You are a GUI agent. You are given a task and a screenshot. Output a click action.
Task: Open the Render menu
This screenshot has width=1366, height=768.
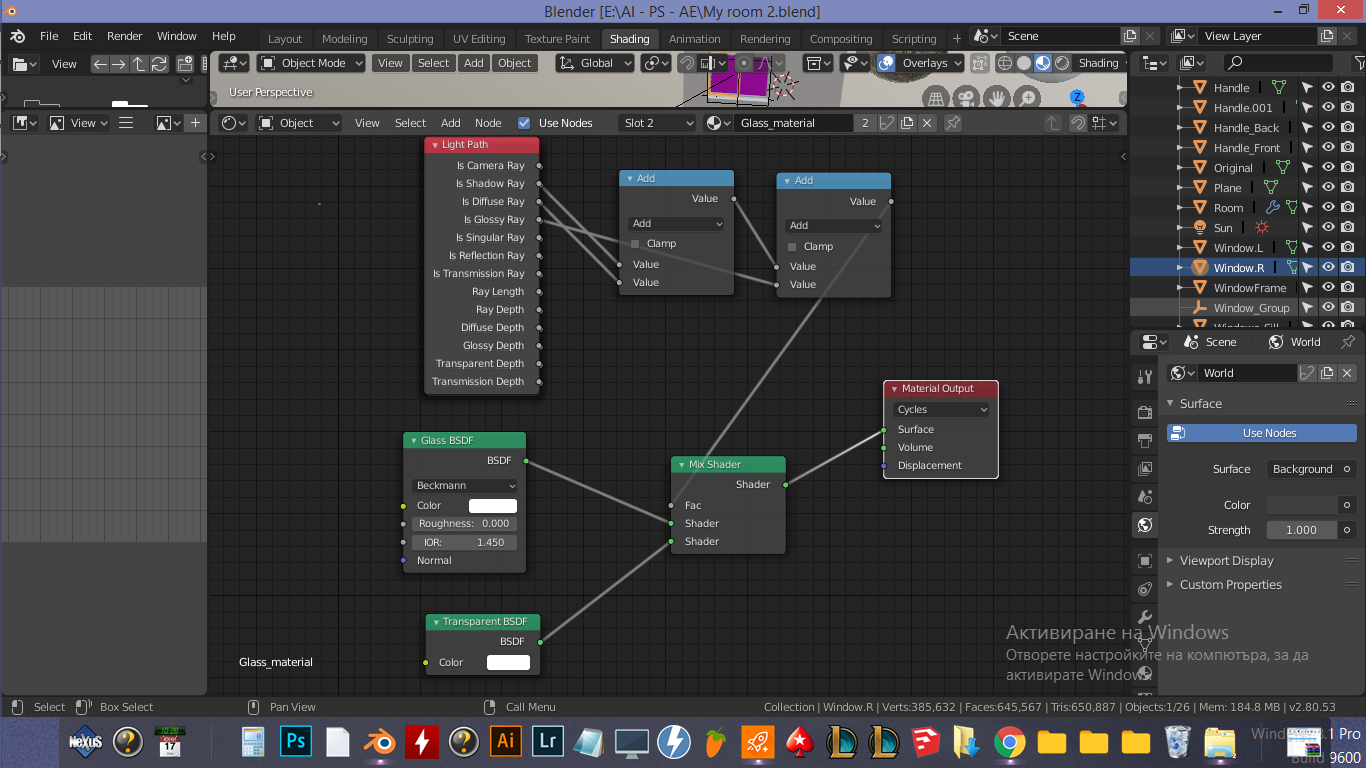point(125,36)
